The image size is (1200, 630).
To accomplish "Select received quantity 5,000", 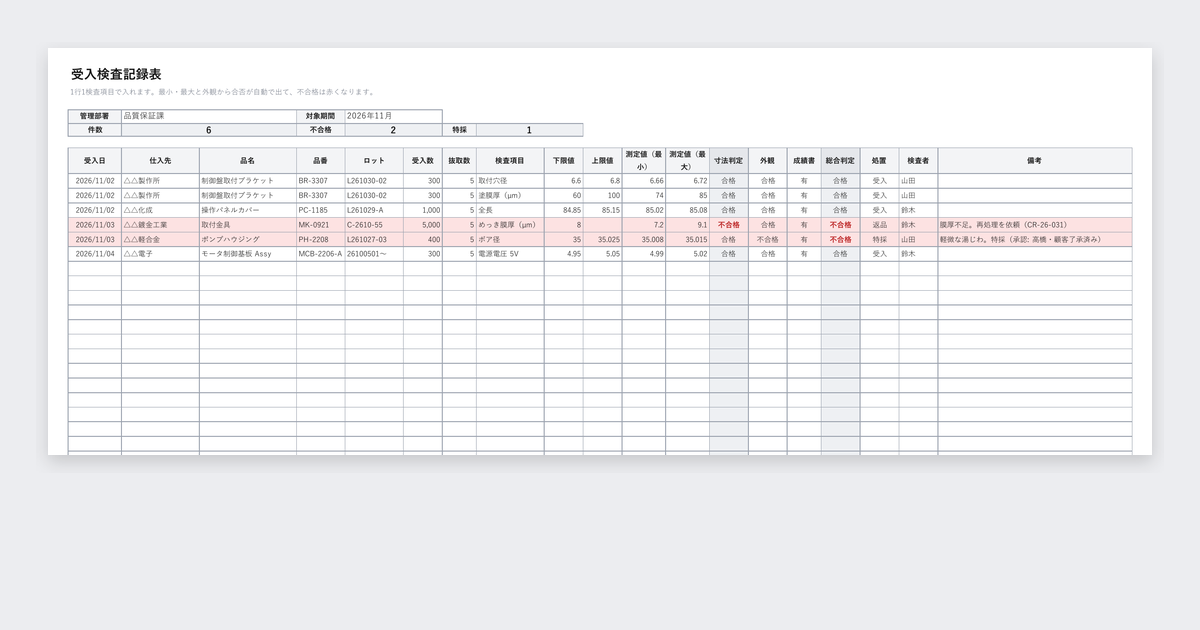I will click(423, 225).
